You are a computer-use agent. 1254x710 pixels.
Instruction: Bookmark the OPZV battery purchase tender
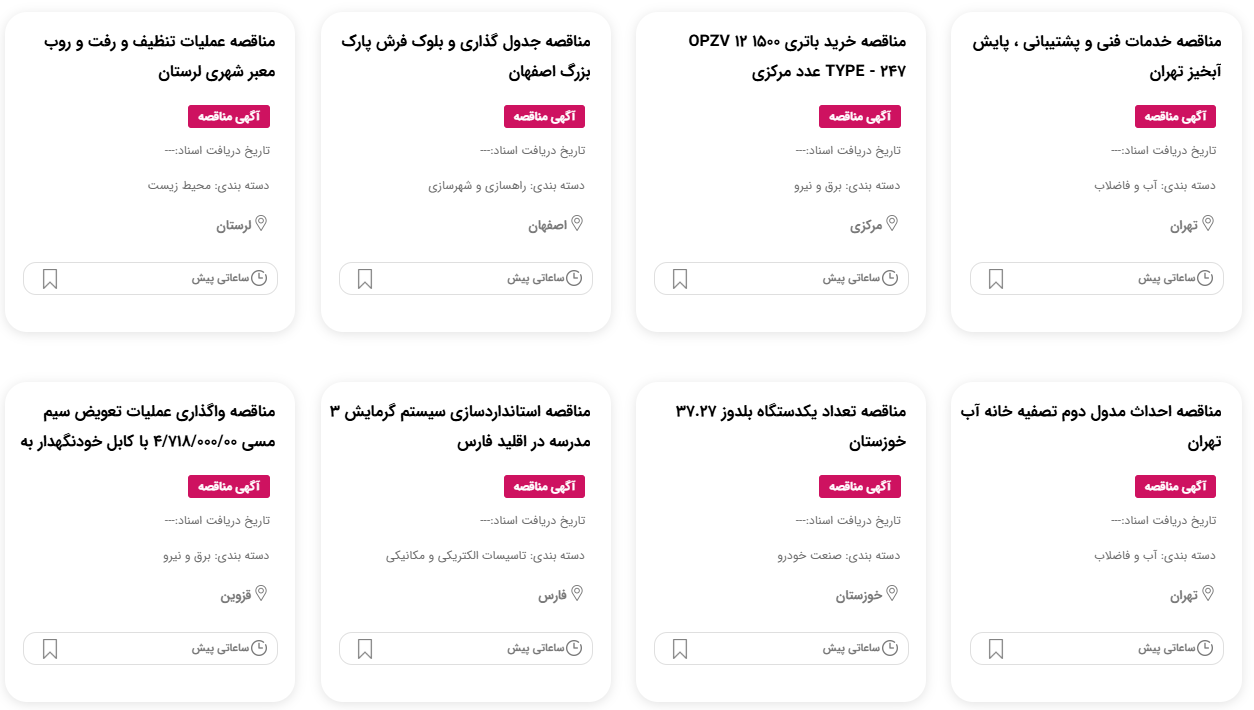coord(680,279)
